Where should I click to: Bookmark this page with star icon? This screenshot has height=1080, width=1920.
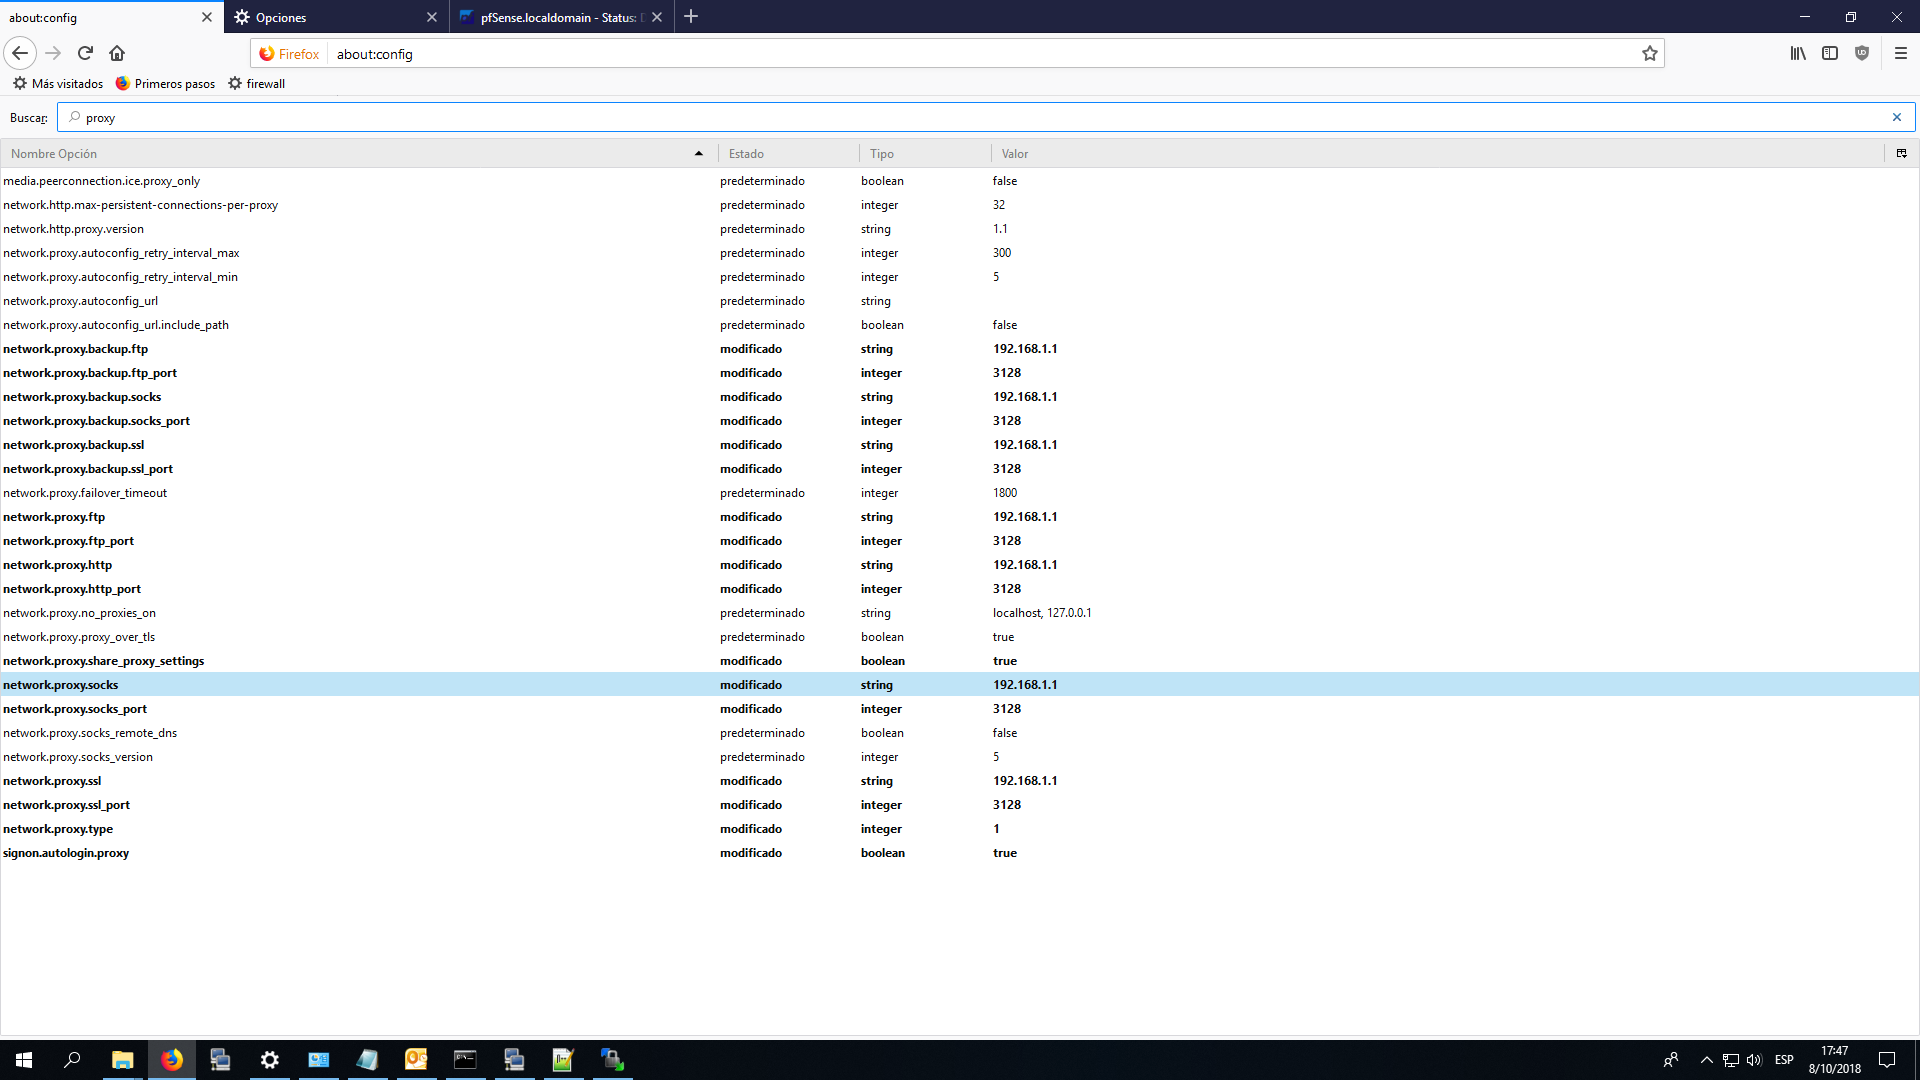[1649, 54]
